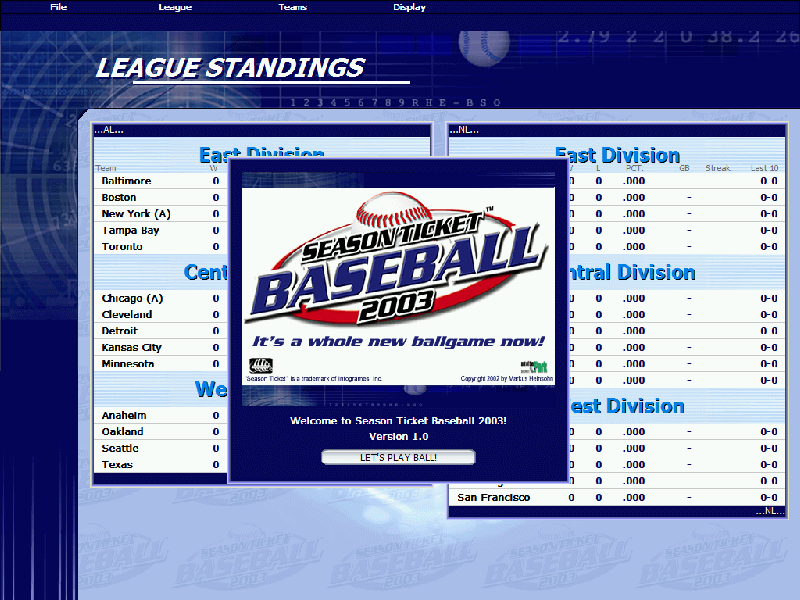Select Minnesota team row
The image size is (800, 600).
click(x=161, y=364)
